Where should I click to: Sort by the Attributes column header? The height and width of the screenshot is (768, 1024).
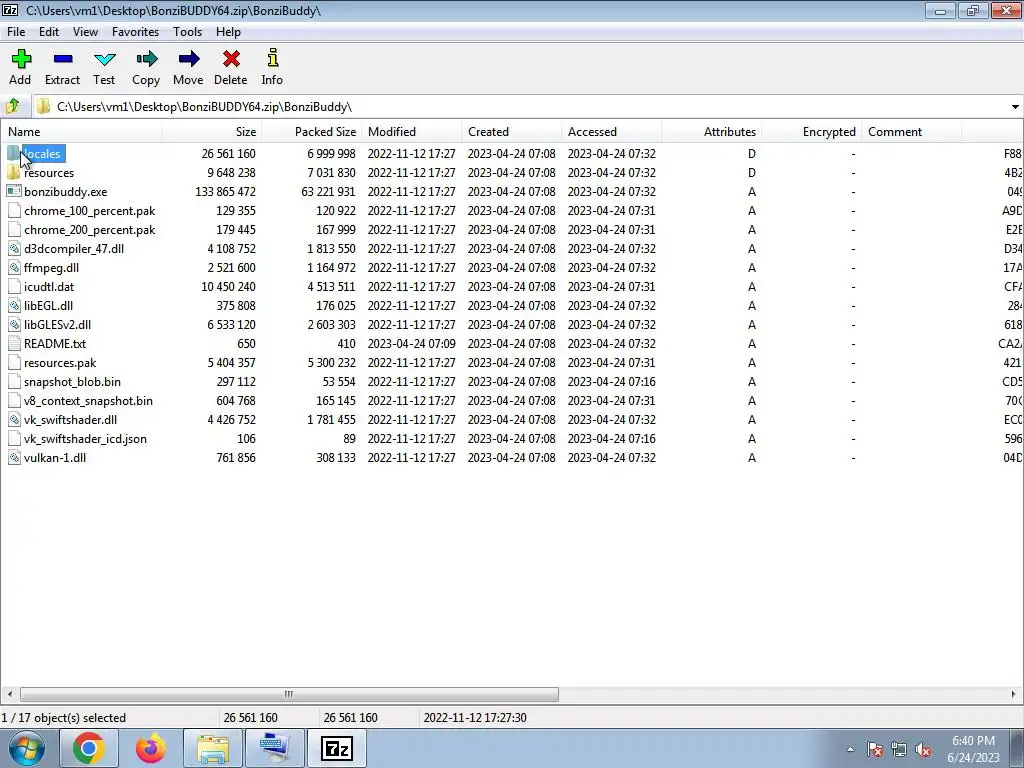coord(711,131)
